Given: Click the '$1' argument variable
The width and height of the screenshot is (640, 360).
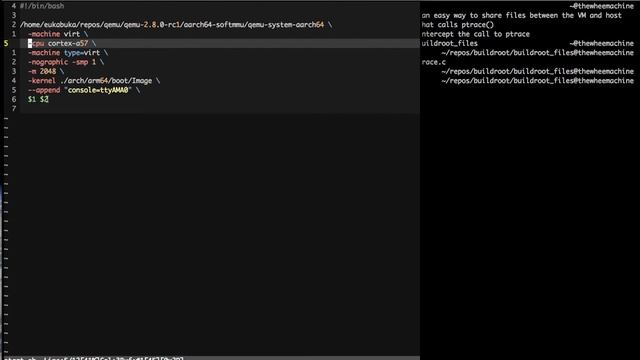Looking at the screenshot, I should coord(32,100).
